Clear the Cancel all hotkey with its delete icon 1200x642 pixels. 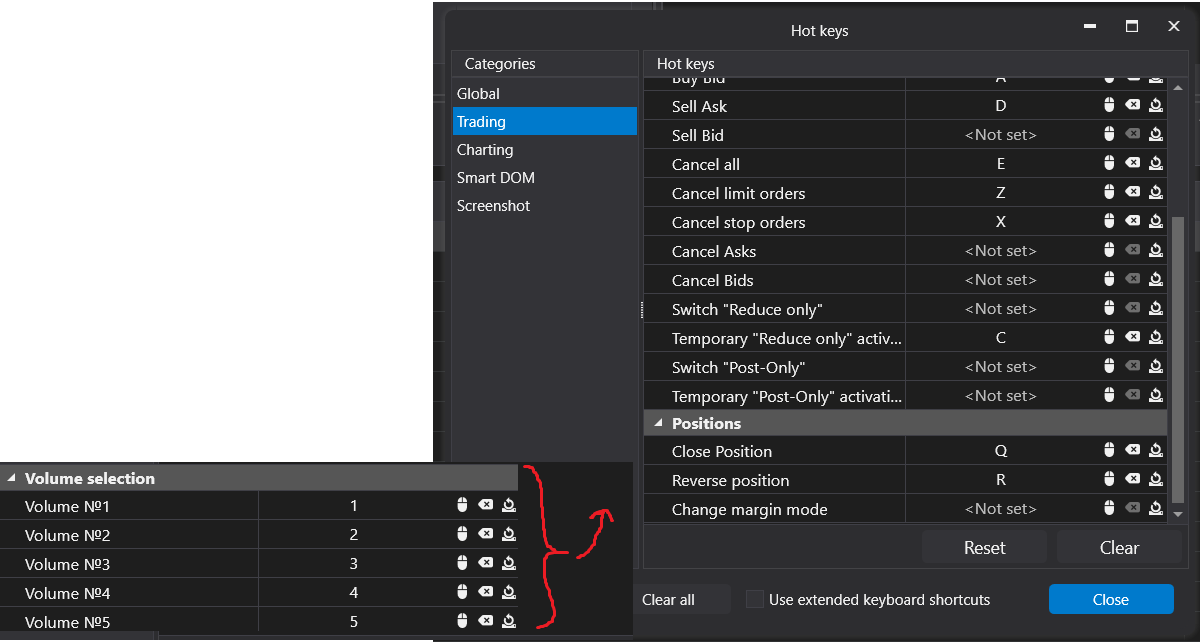click(1132, 163)
